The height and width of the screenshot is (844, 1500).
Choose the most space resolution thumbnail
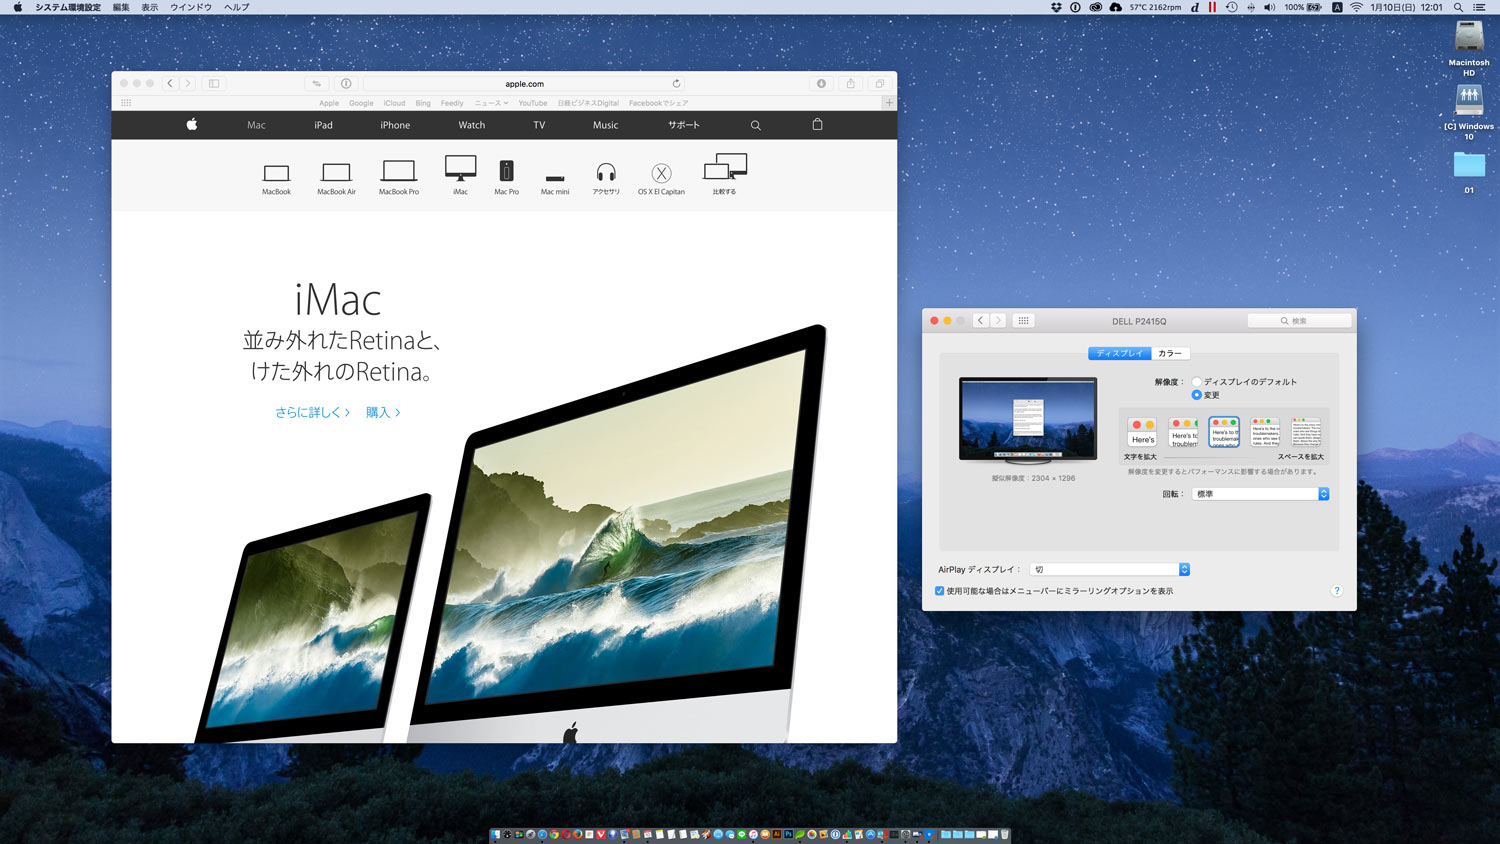click(1306, 432)
